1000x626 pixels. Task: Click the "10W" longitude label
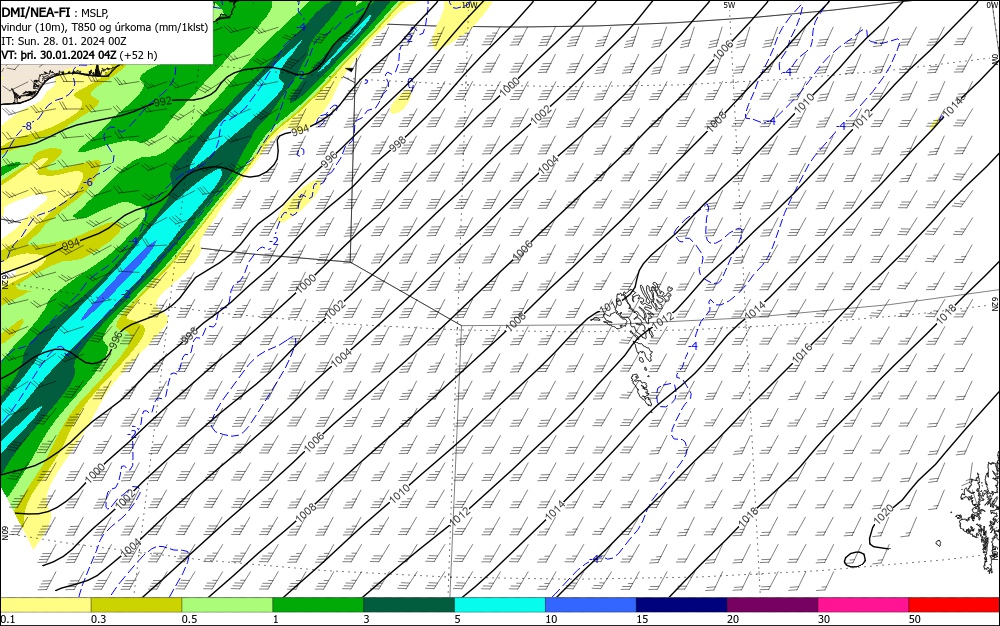(469, 5)
